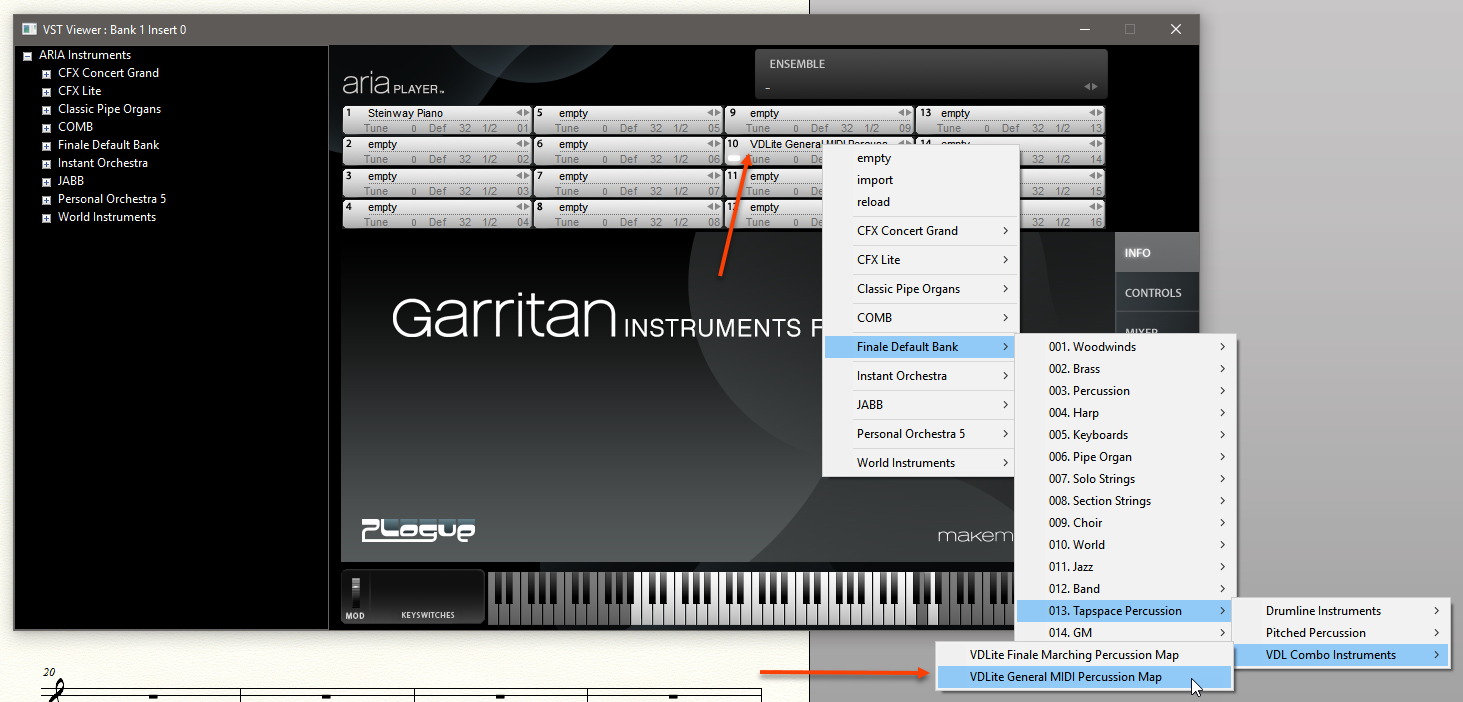Viewport: 1463px width, 702px height.
Task: Click the VST Viewer window title icon
Action: pyautogui.click(x=29, y=30)
